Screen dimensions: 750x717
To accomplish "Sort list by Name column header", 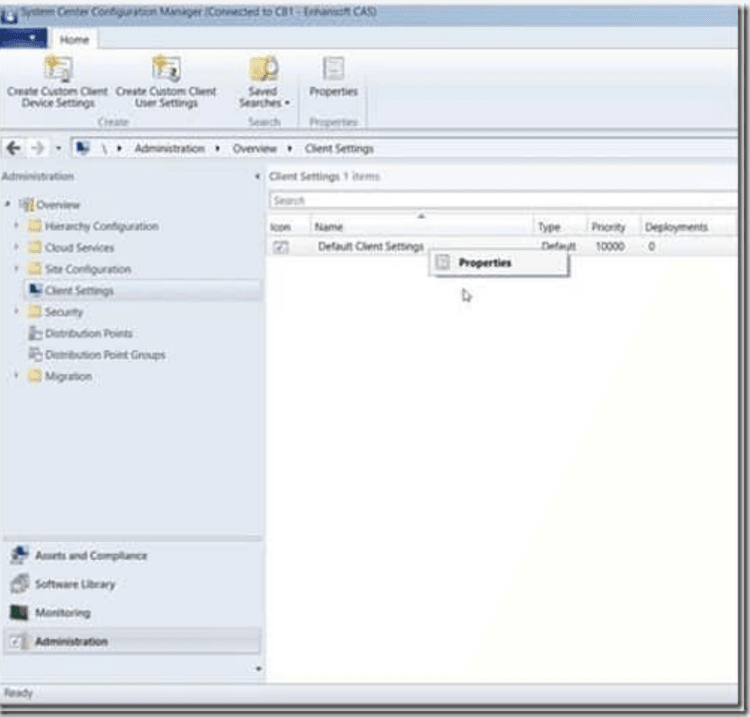I will (422, 227).
